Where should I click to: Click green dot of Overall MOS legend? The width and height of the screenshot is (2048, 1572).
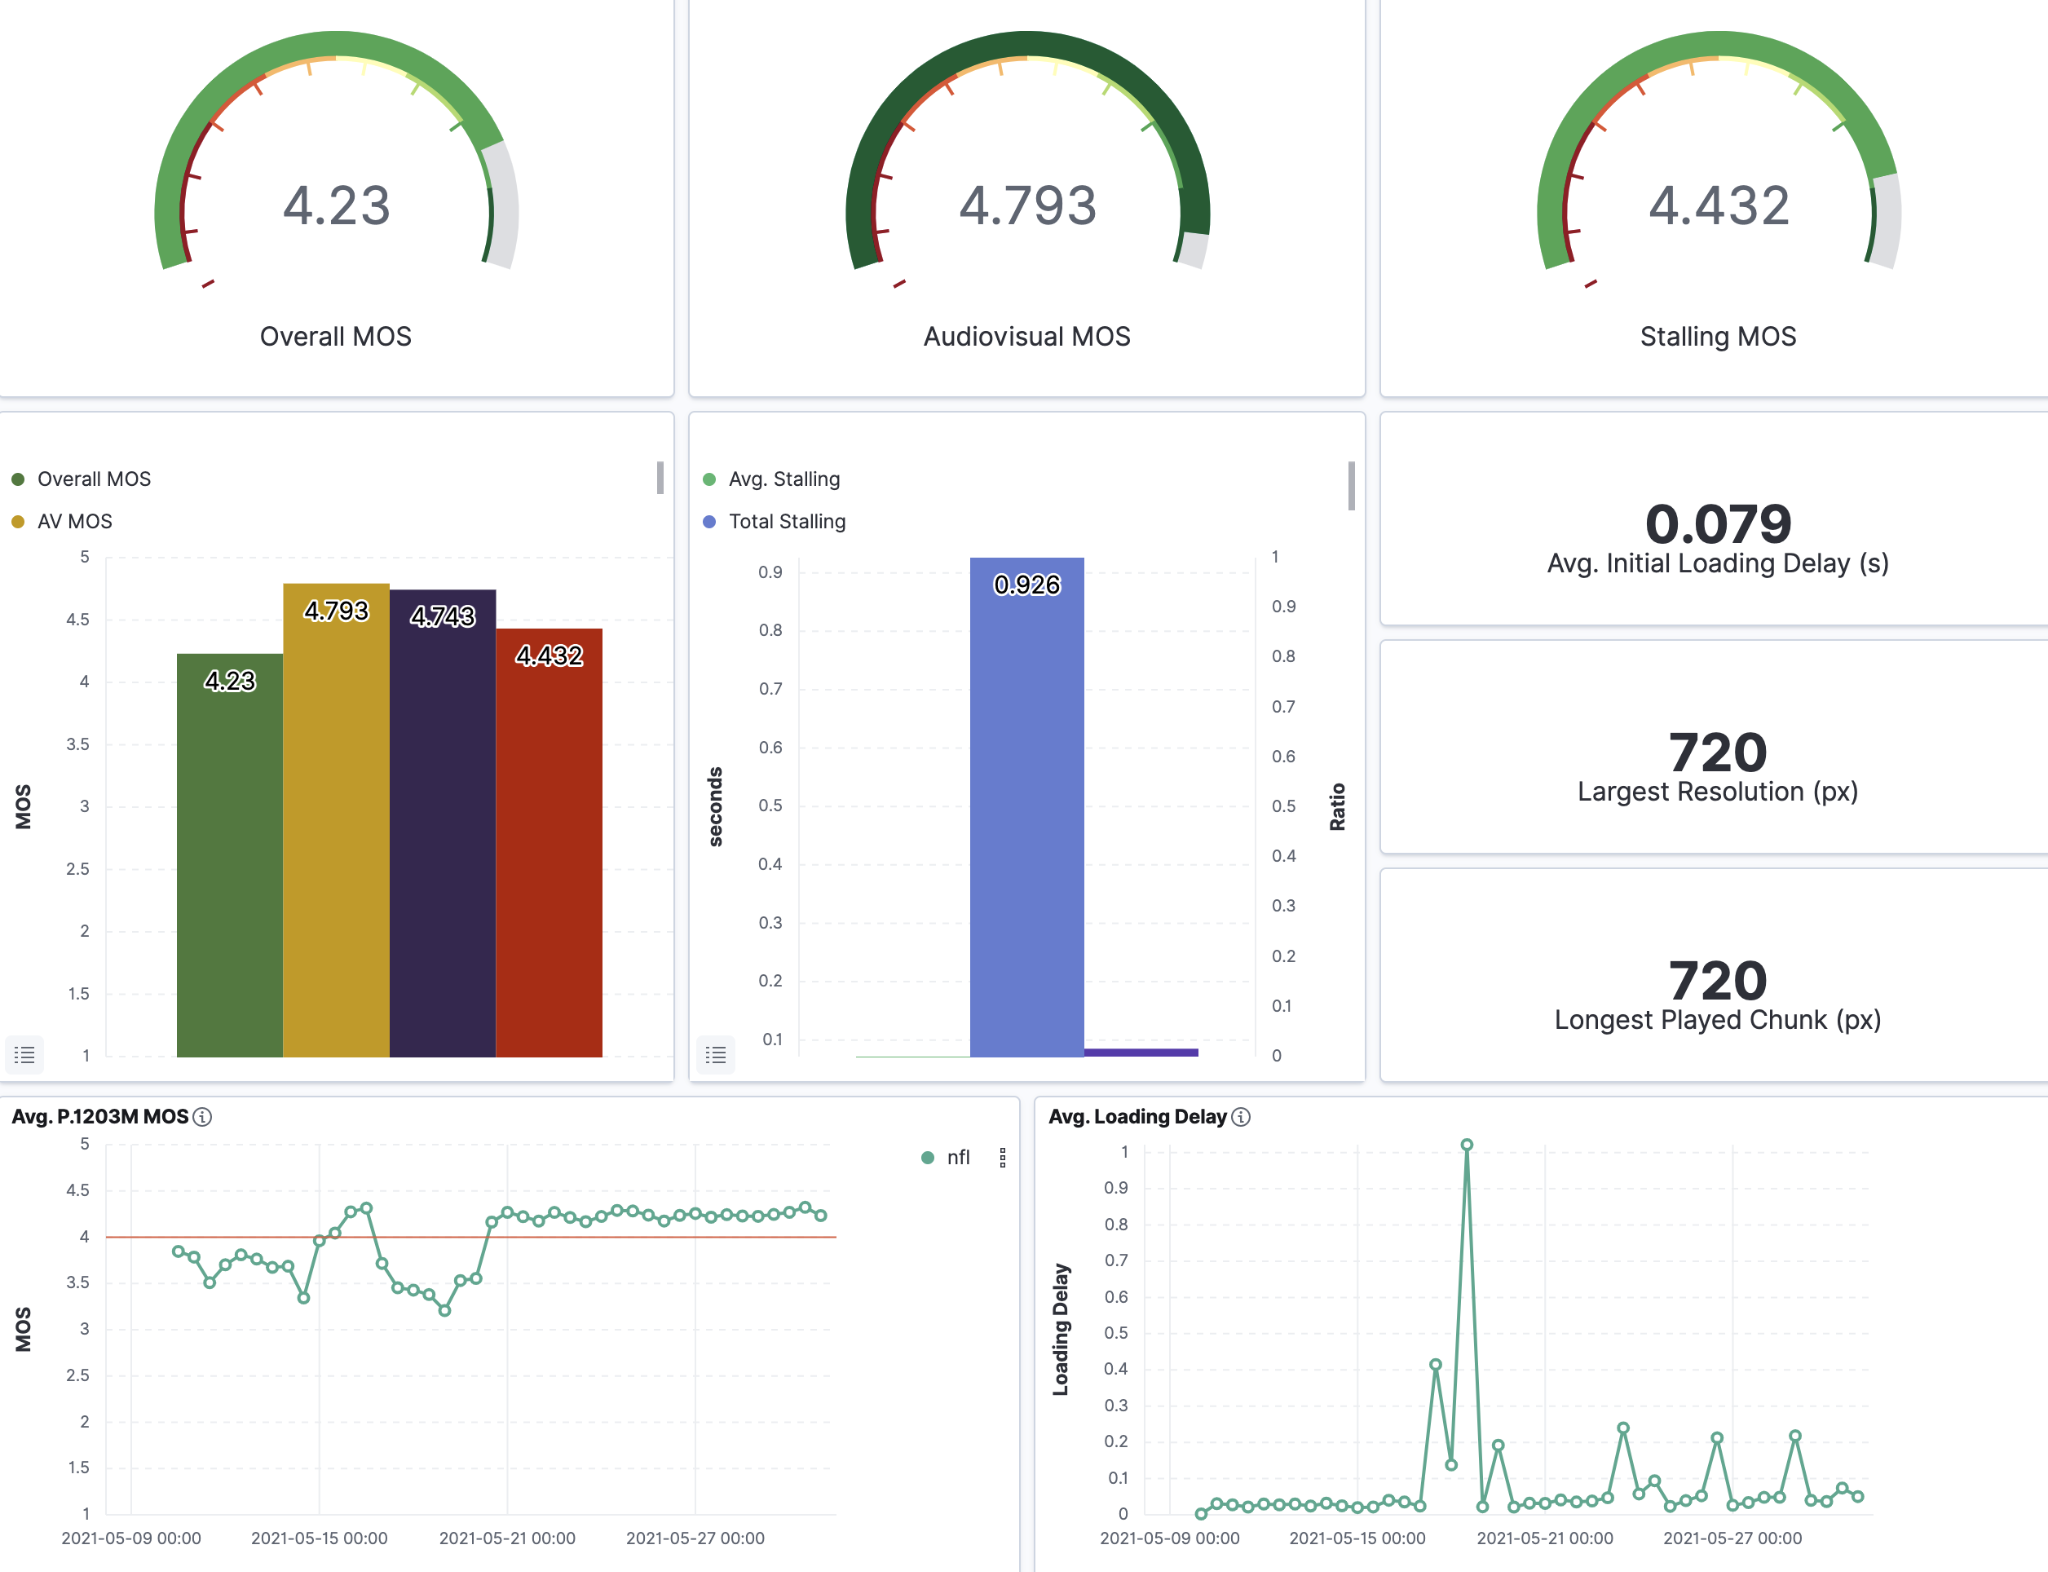18,479
